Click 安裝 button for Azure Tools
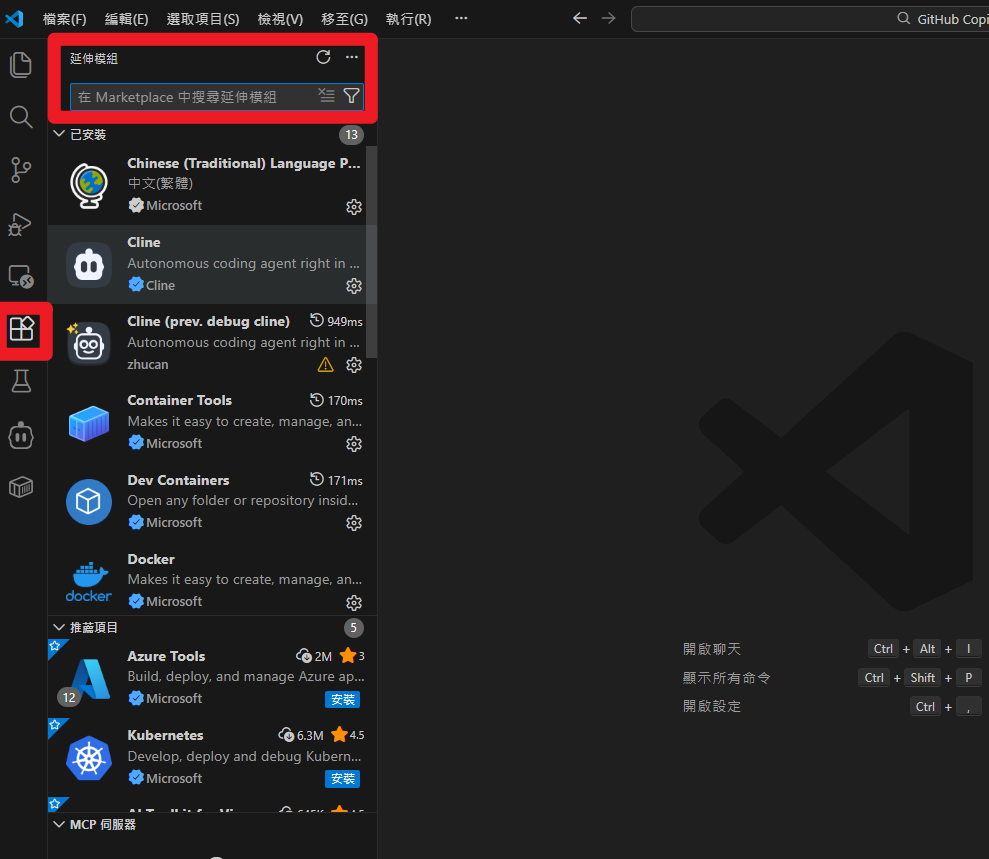This screenshot has width=989, height=859. click(x=342, y=699)
